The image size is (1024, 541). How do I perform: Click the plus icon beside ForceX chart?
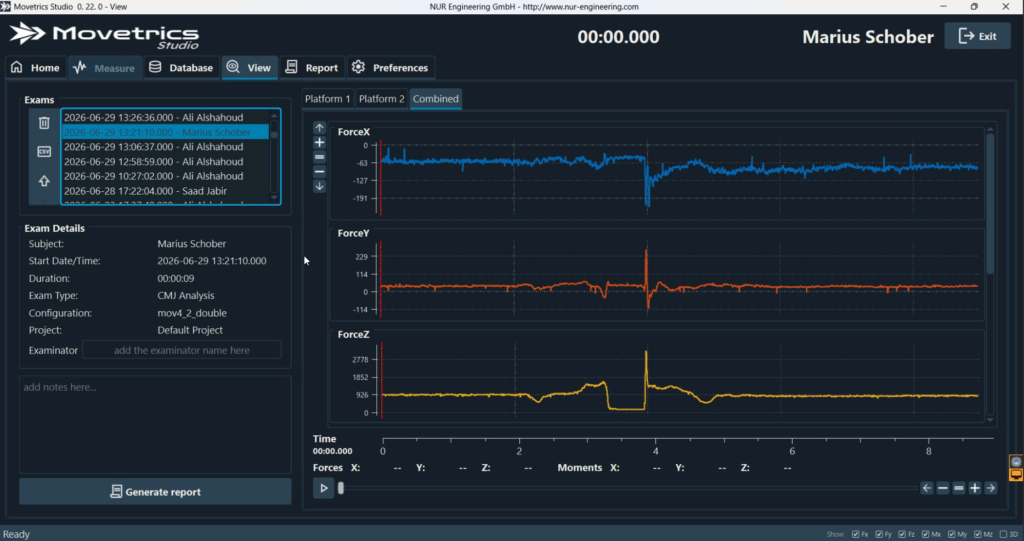[319, 142]
